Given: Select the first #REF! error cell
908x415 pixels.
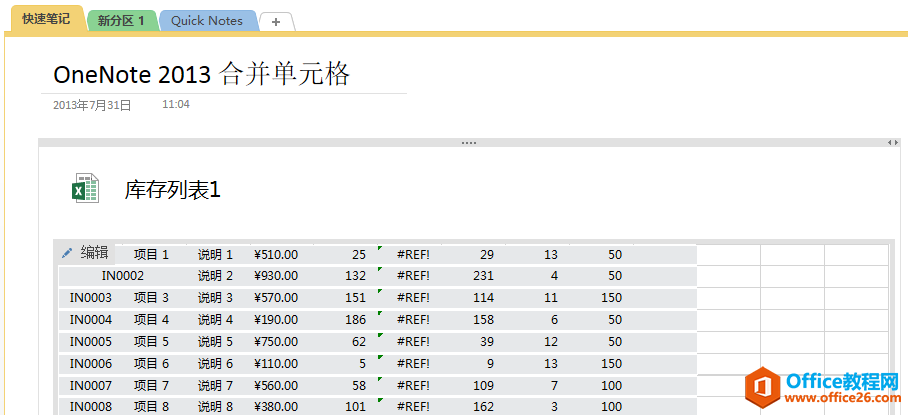Looking at the screenshot, I should 413,255.
